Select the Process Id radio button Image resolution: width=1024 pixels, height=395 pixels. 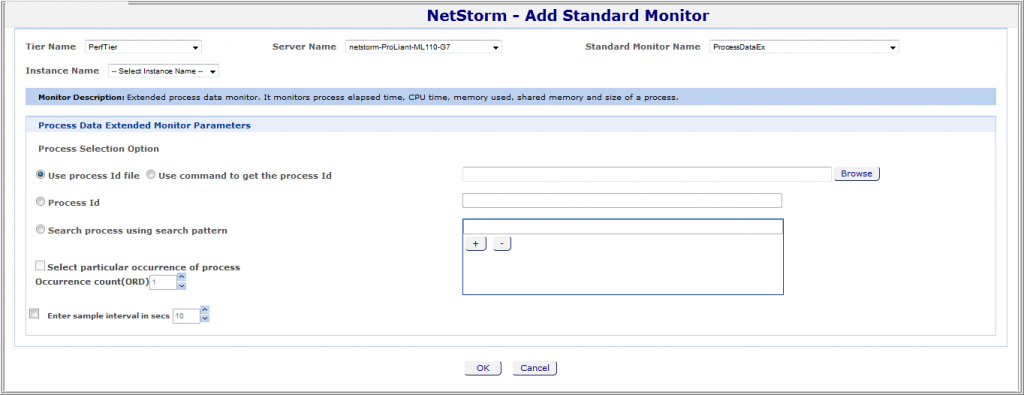40,202
